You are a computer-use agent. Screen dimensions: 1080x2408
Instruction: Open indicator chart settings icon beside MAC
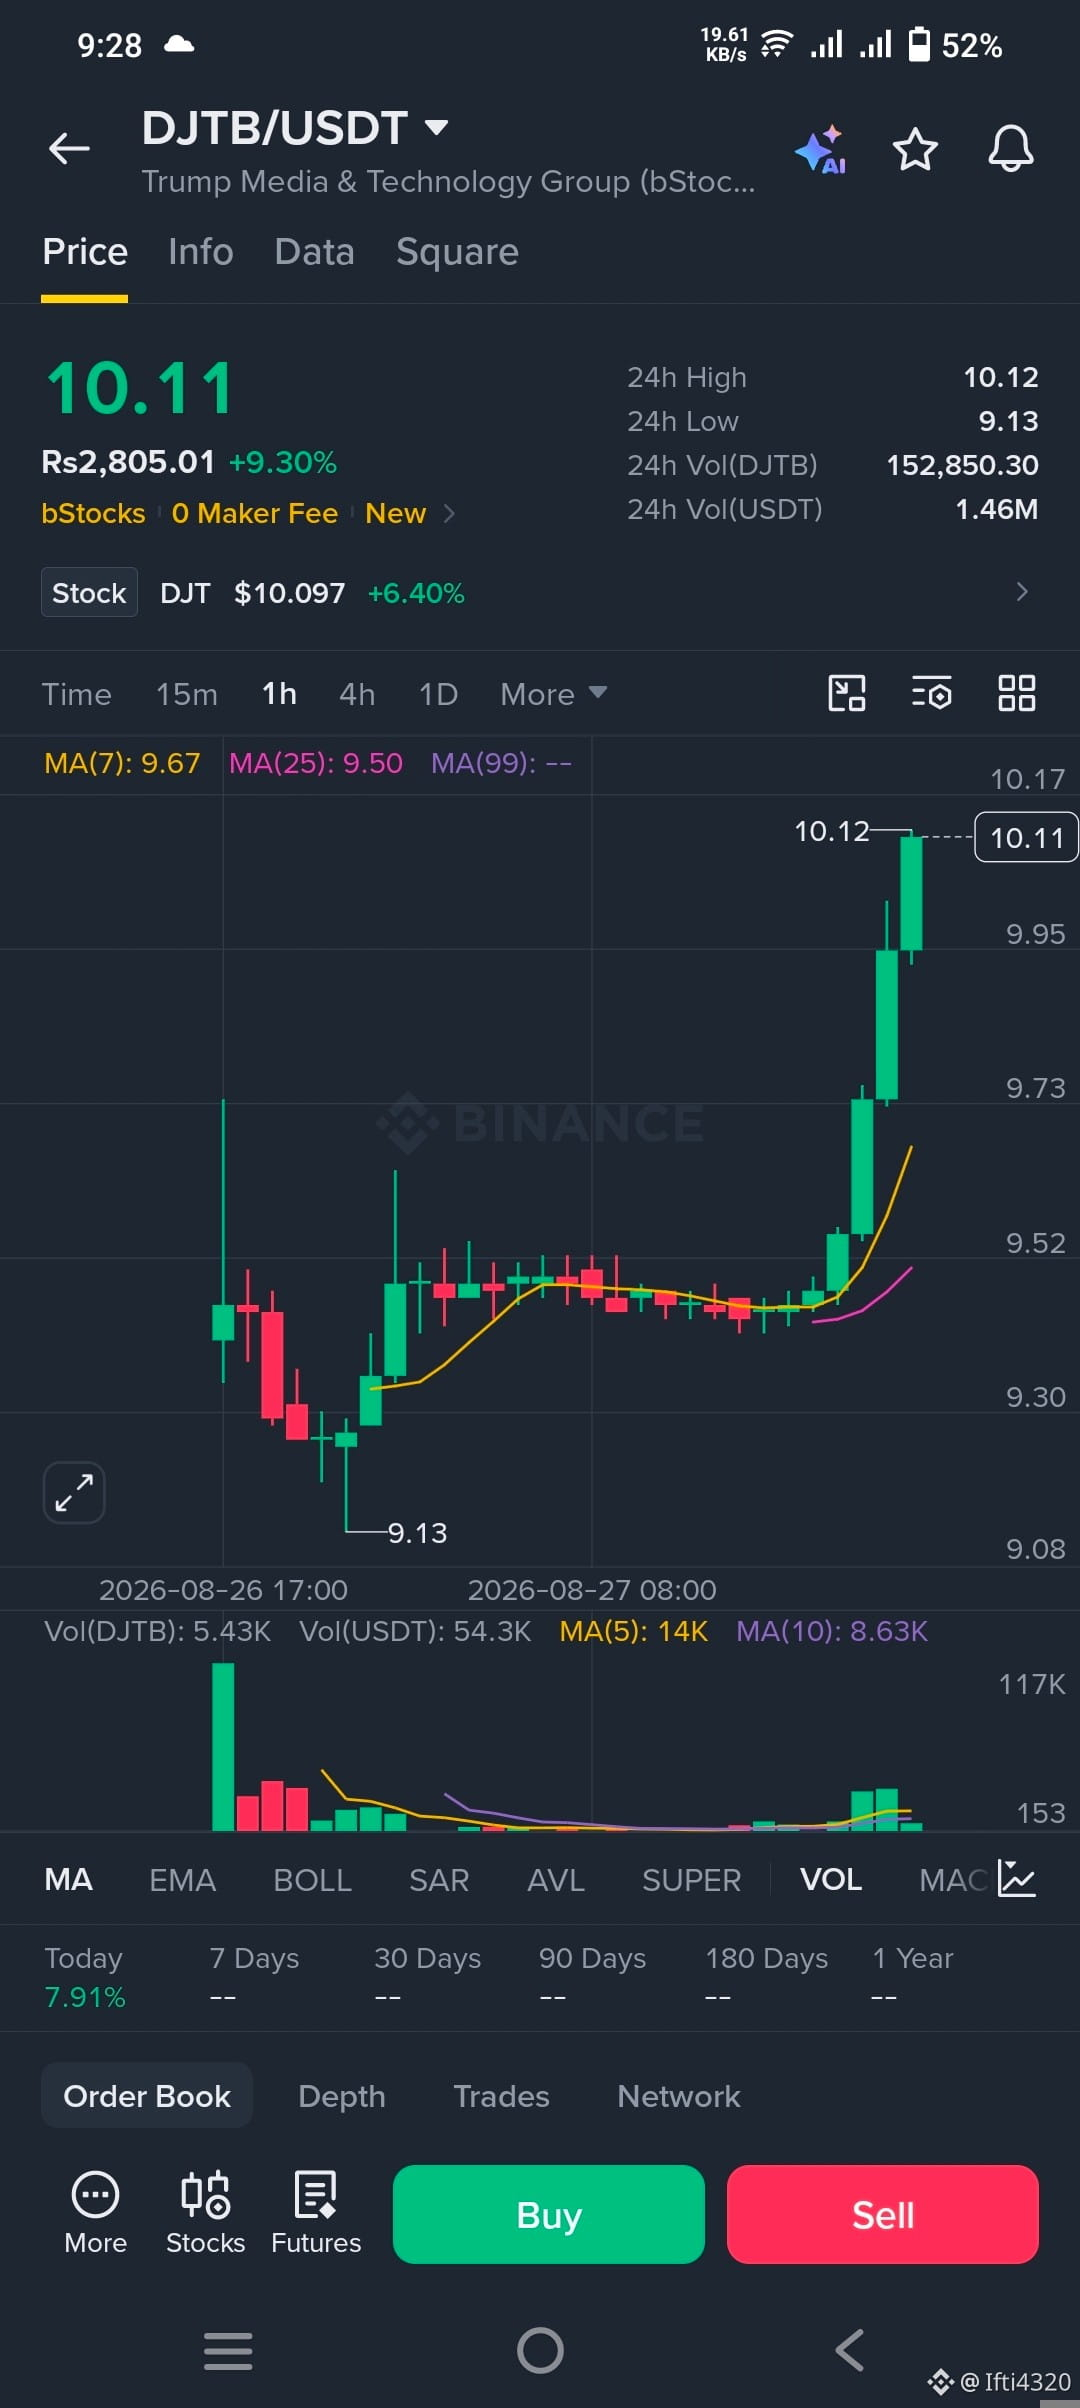coord(1017,1879)
